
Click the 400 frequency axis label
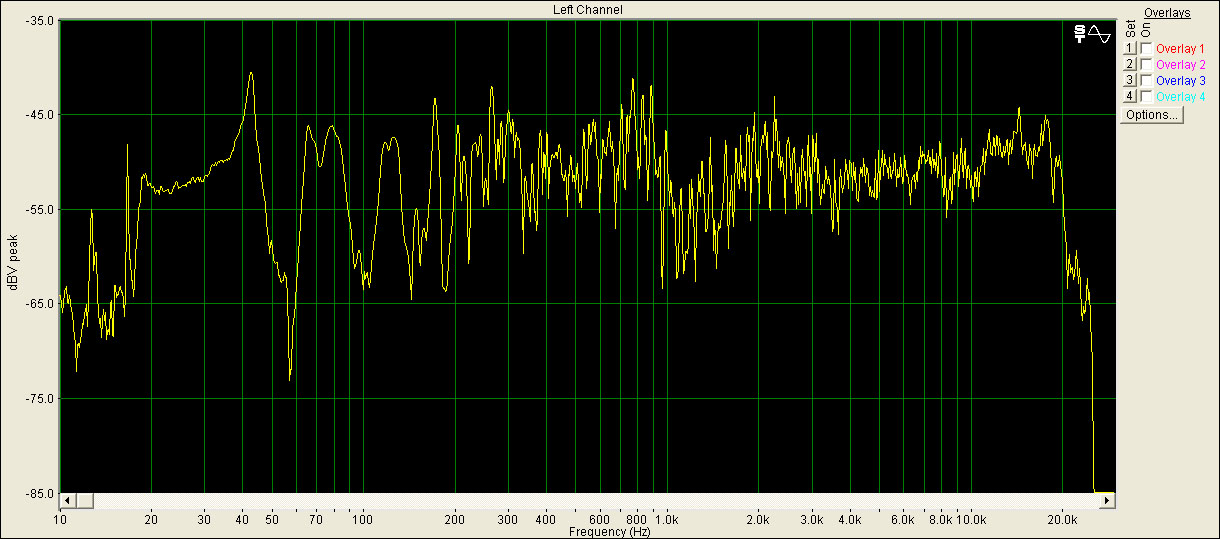coord(545,520)
